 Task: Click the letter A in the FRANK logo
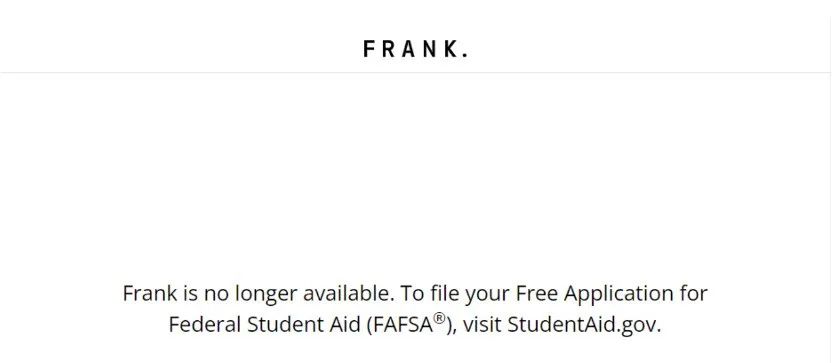pyautogui.click(x=409, y=49)
